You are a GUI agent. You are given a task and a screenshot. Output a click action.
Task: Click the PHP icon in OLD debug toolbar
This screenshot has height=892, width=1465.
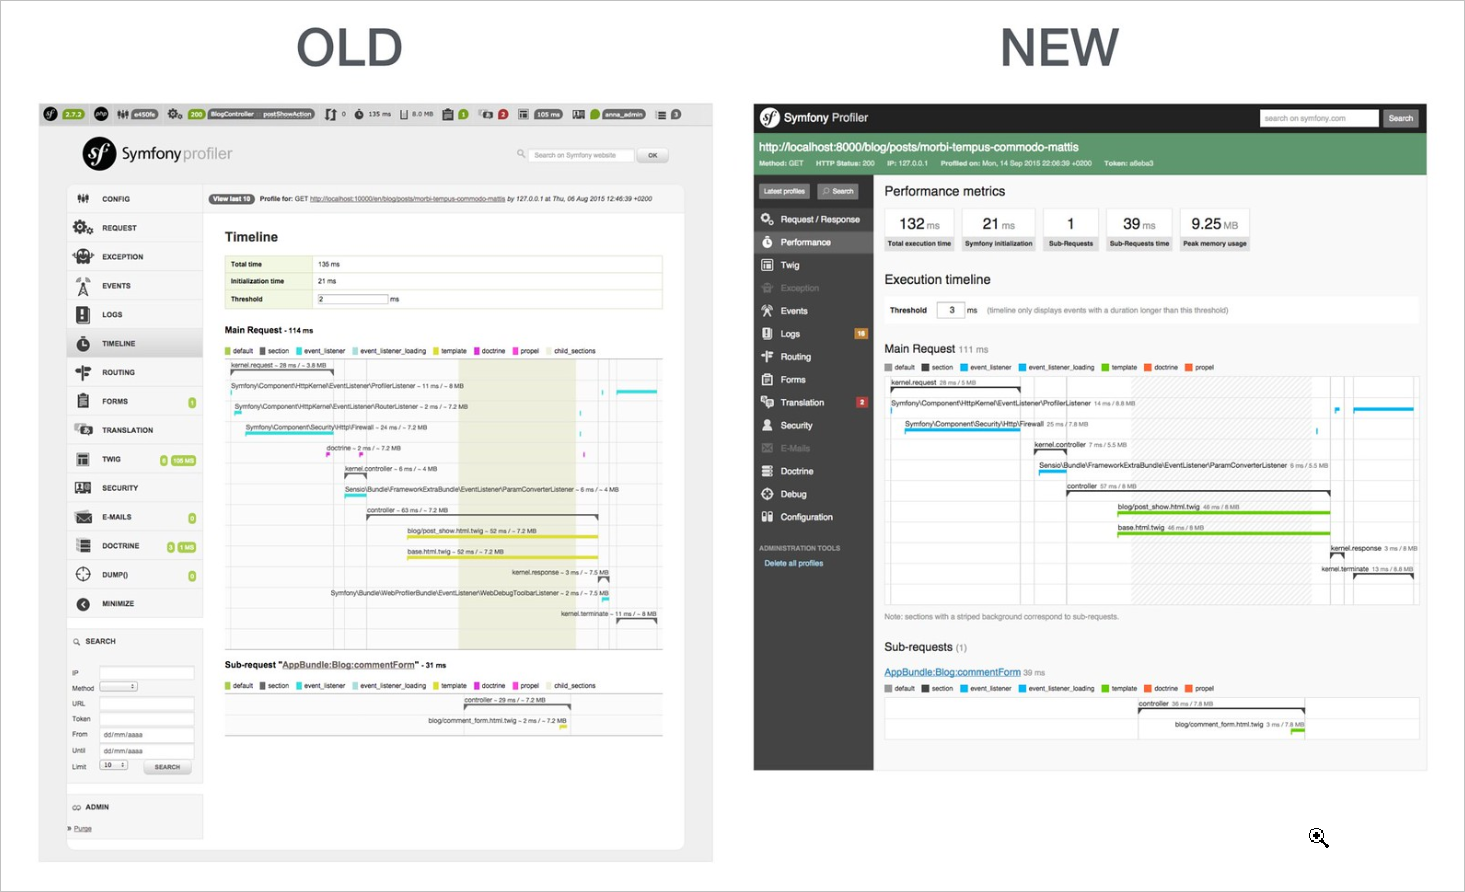pyautogui.click(x=101, y=114)
